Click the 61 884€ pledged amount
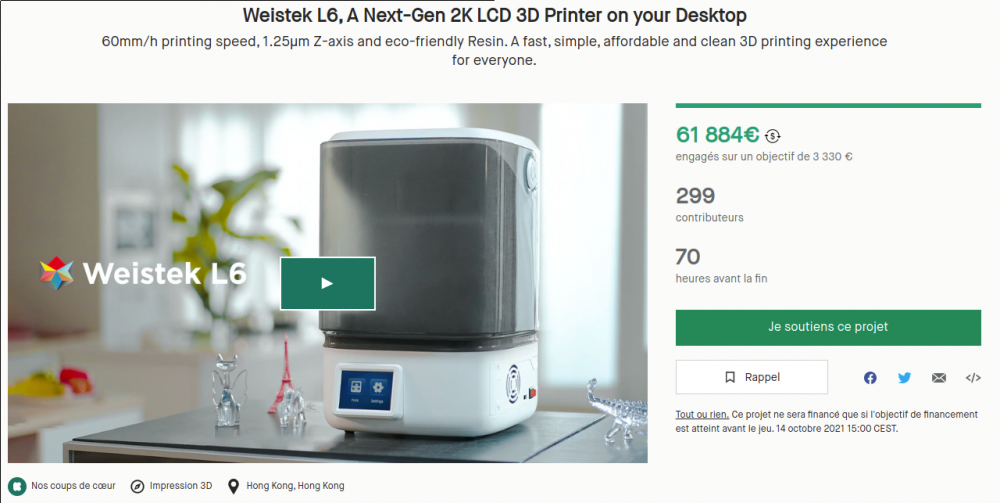This screenshot has height=503, width=1000. tap(717, 135)
